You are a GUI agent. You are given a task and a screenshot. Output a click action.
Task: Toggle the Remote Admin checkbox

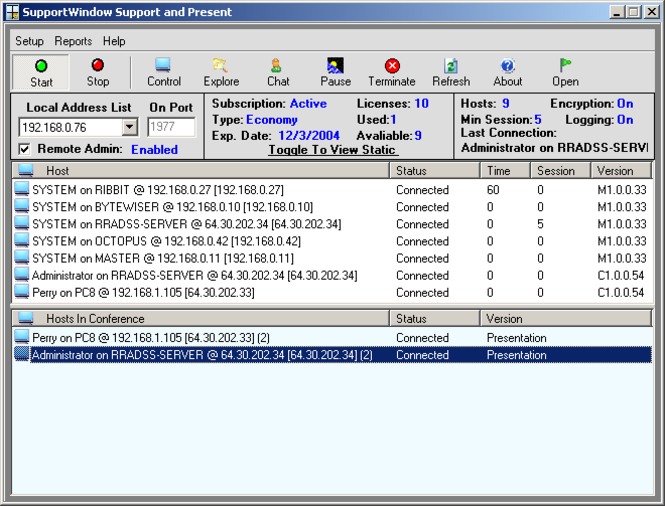click(25, 149)
